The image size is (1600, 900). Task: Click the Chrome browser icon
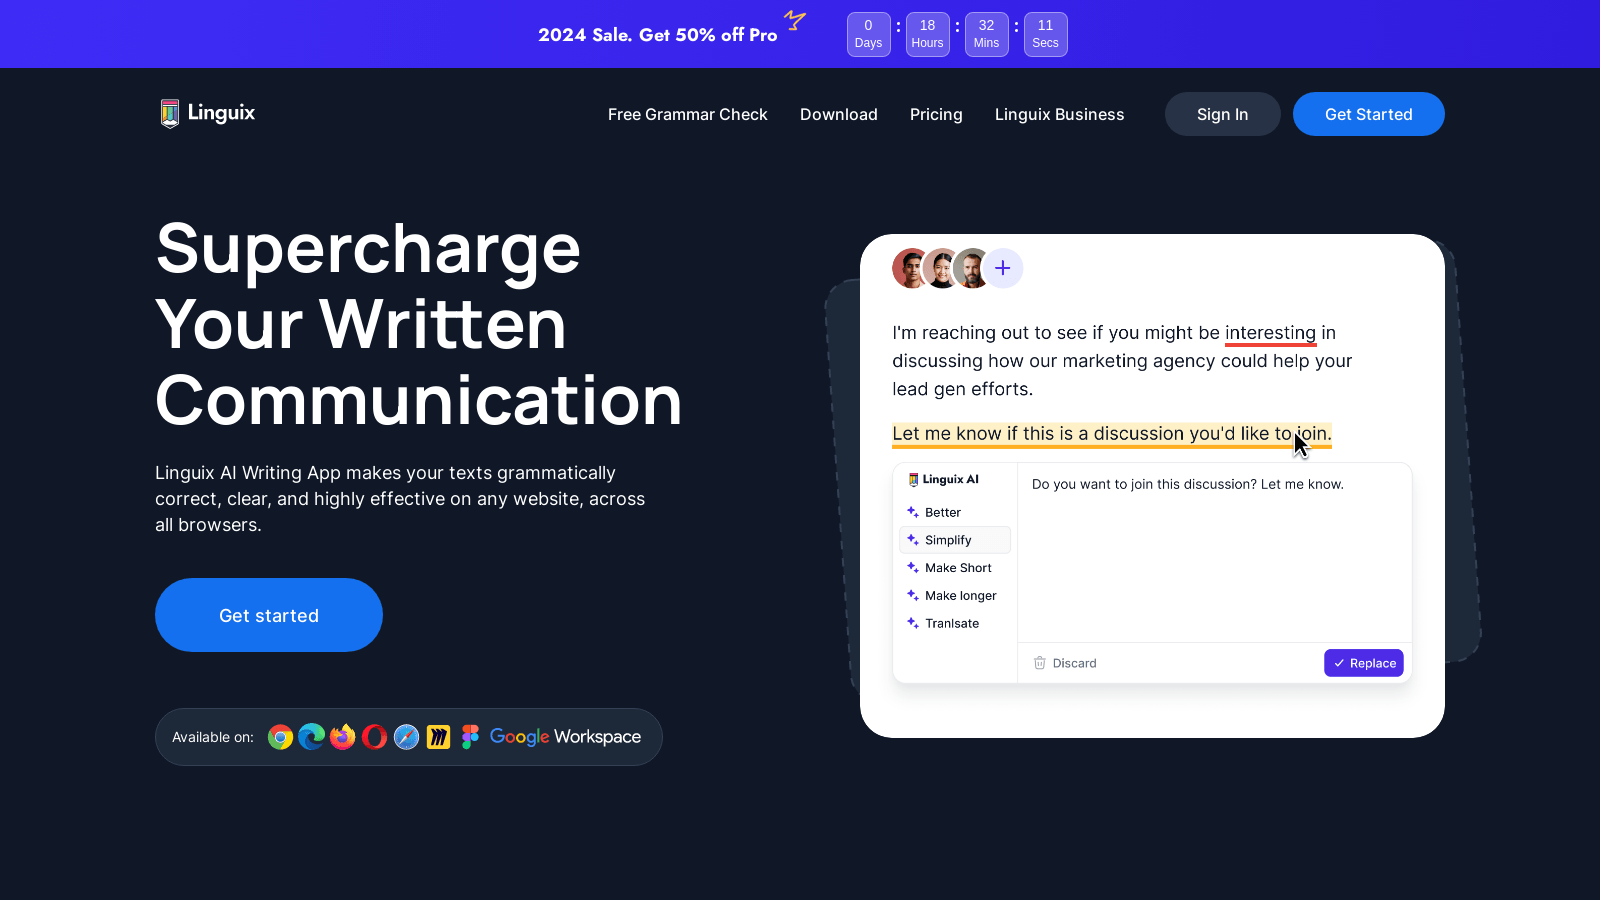281,737
